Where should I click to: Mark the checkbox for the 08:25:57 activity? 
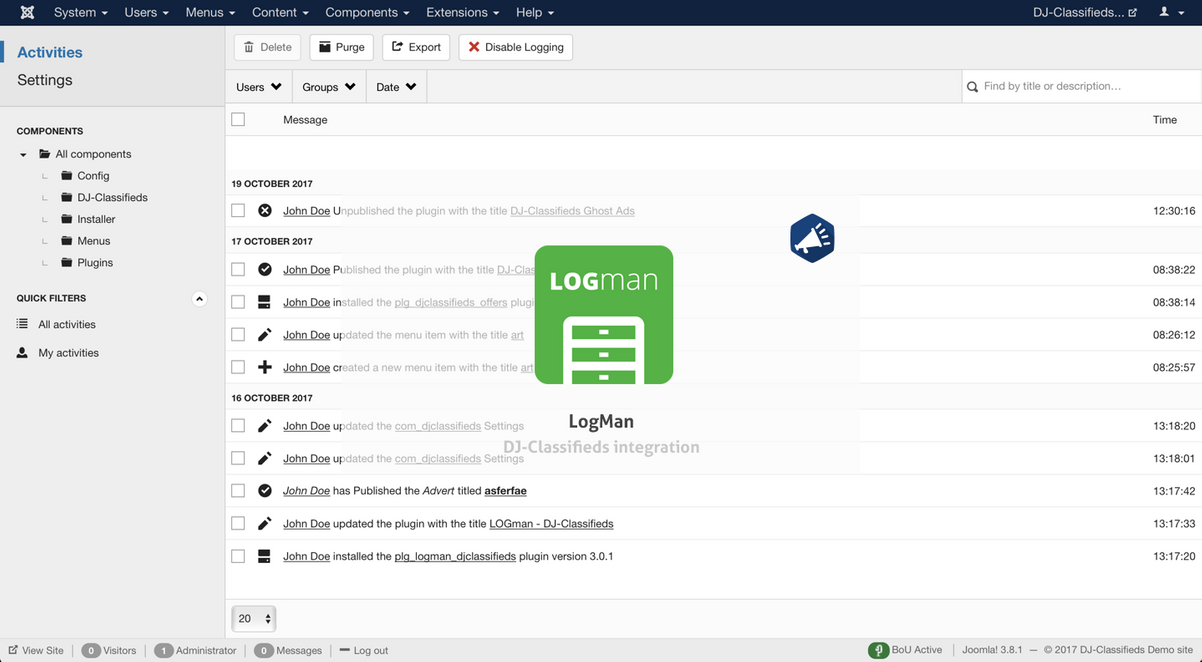pos(238,367)
